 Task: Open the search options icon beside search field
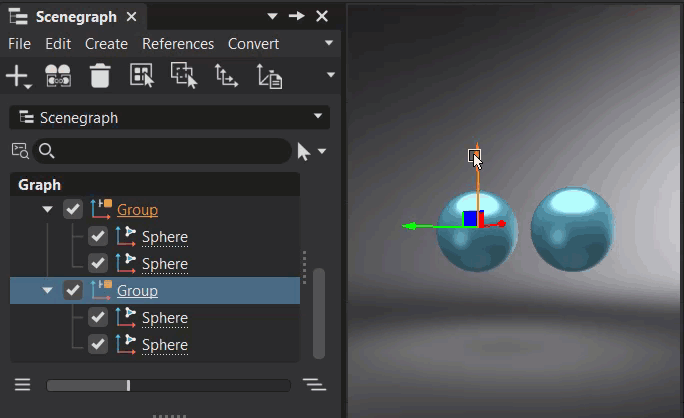[x=20, y=151]
